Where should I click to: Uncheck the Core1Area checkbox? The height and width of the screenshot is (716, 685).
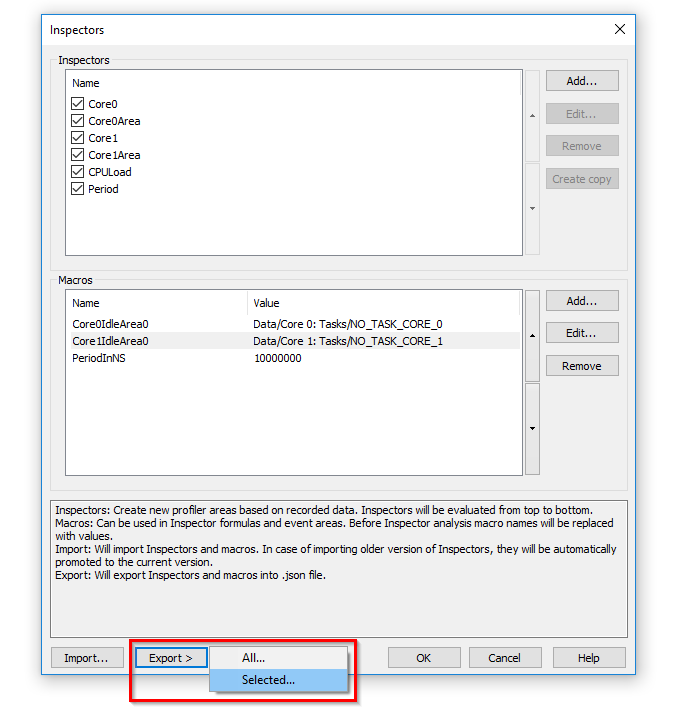pyautogui.click(x=78, y=155)
